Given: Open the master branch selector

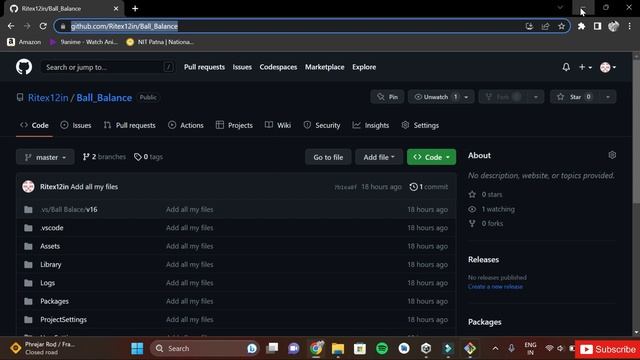Looking at the screenshot, I should tap(45, 157).
